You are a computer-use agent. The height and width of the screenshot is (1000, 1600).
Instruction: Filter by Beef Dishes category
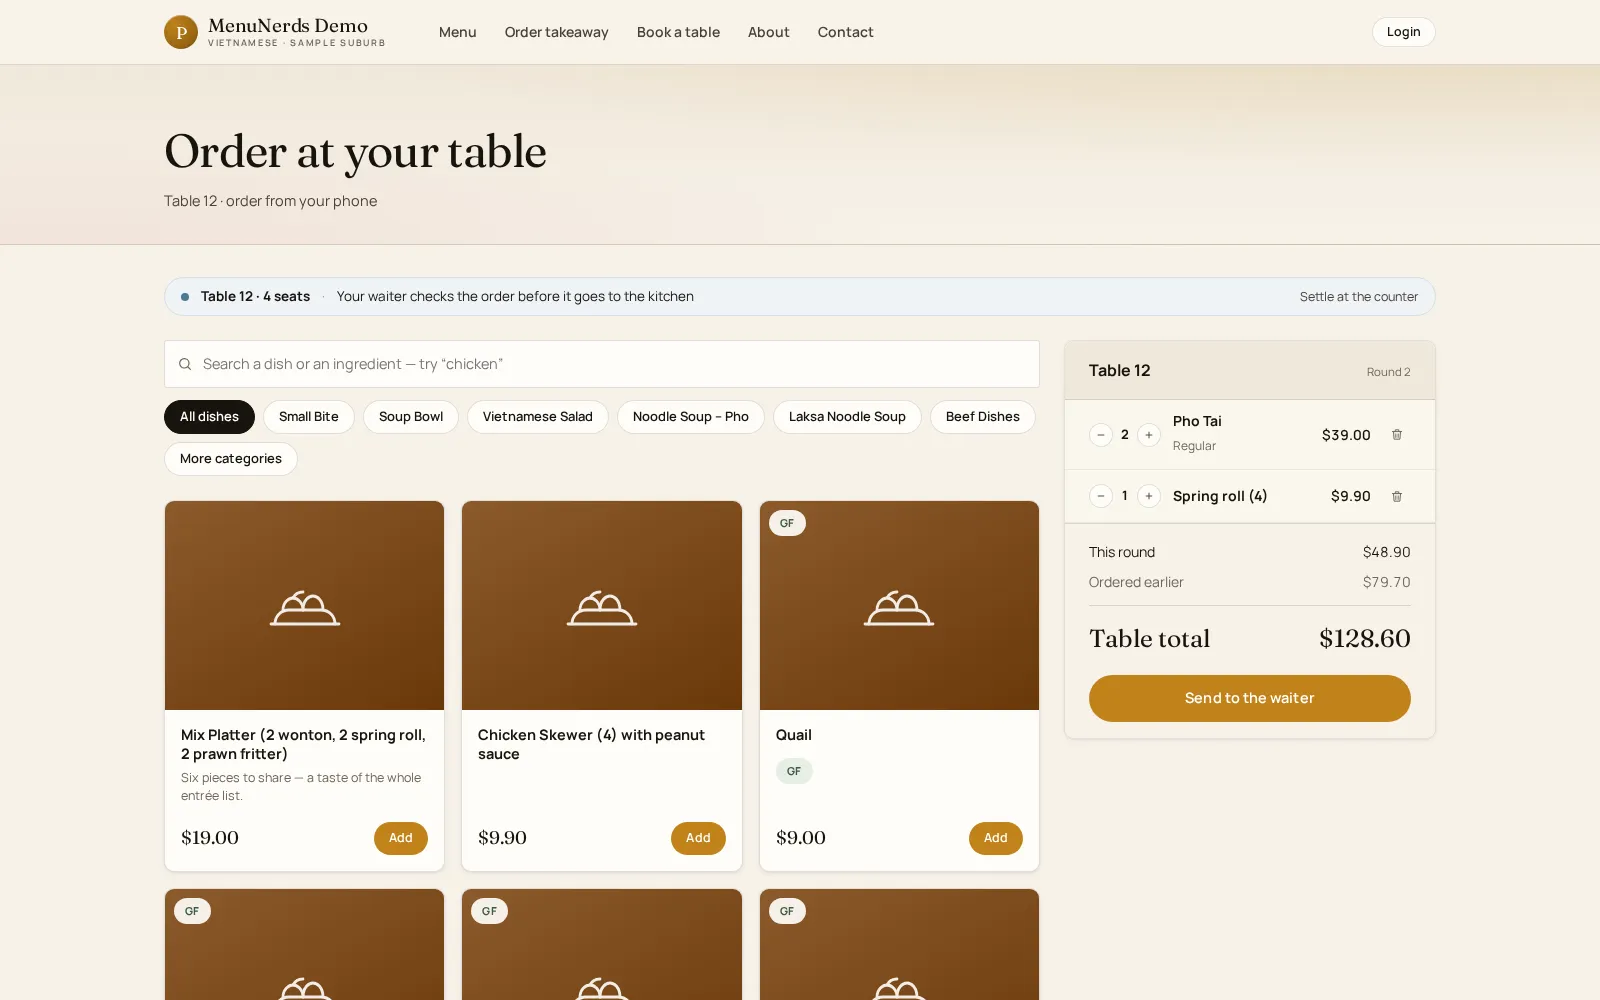[983, 417]
